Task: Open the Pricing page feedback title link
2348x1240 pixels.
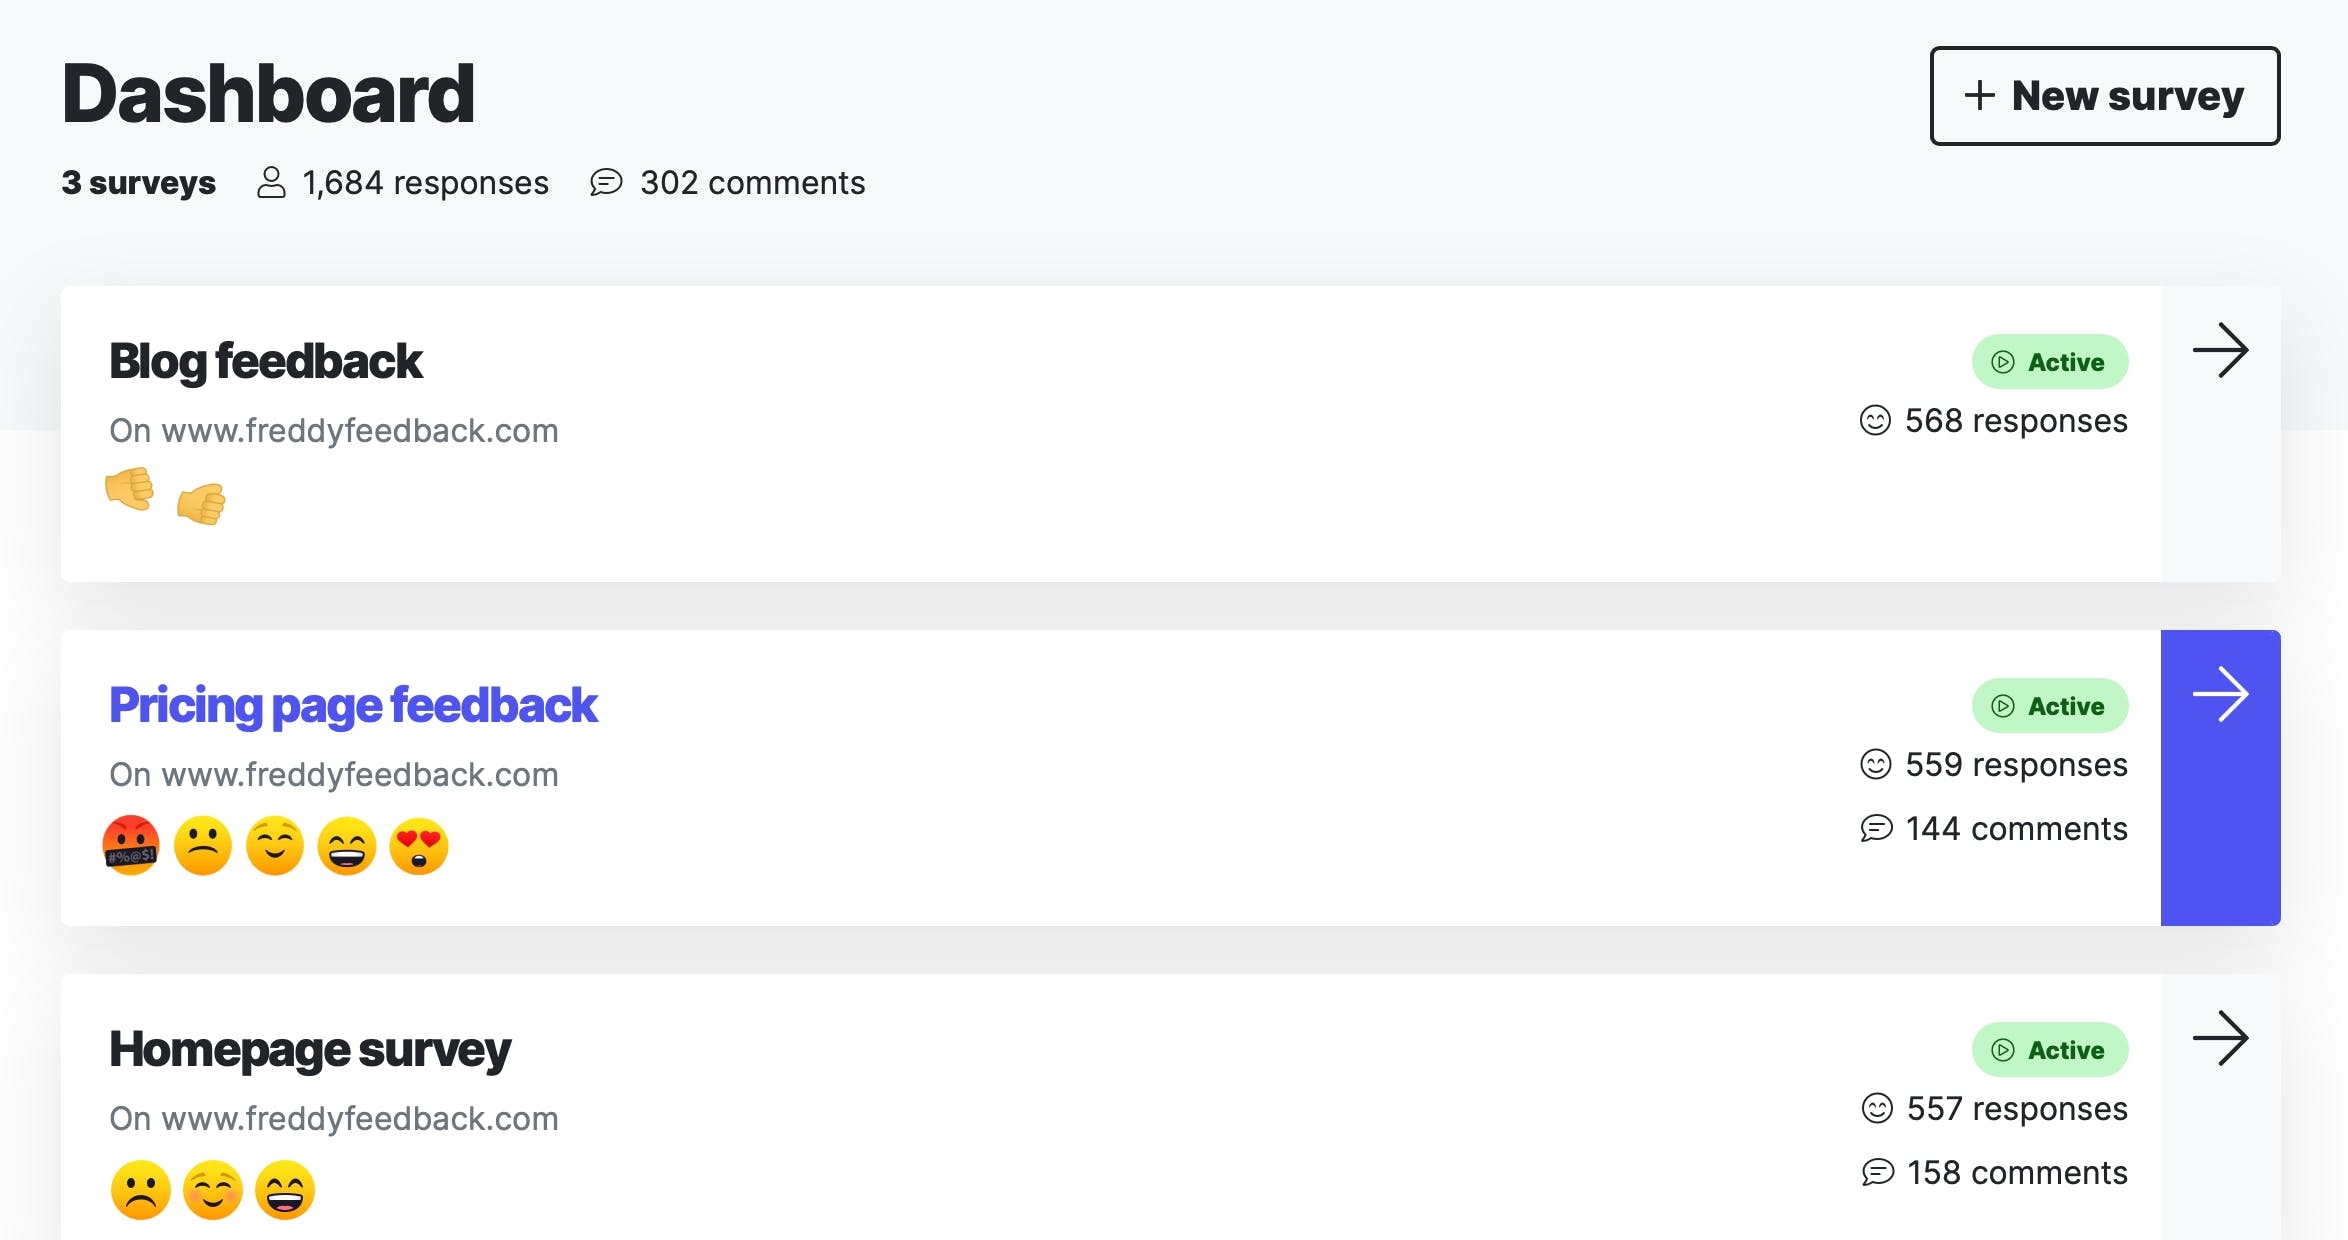Action: point(353,706)
